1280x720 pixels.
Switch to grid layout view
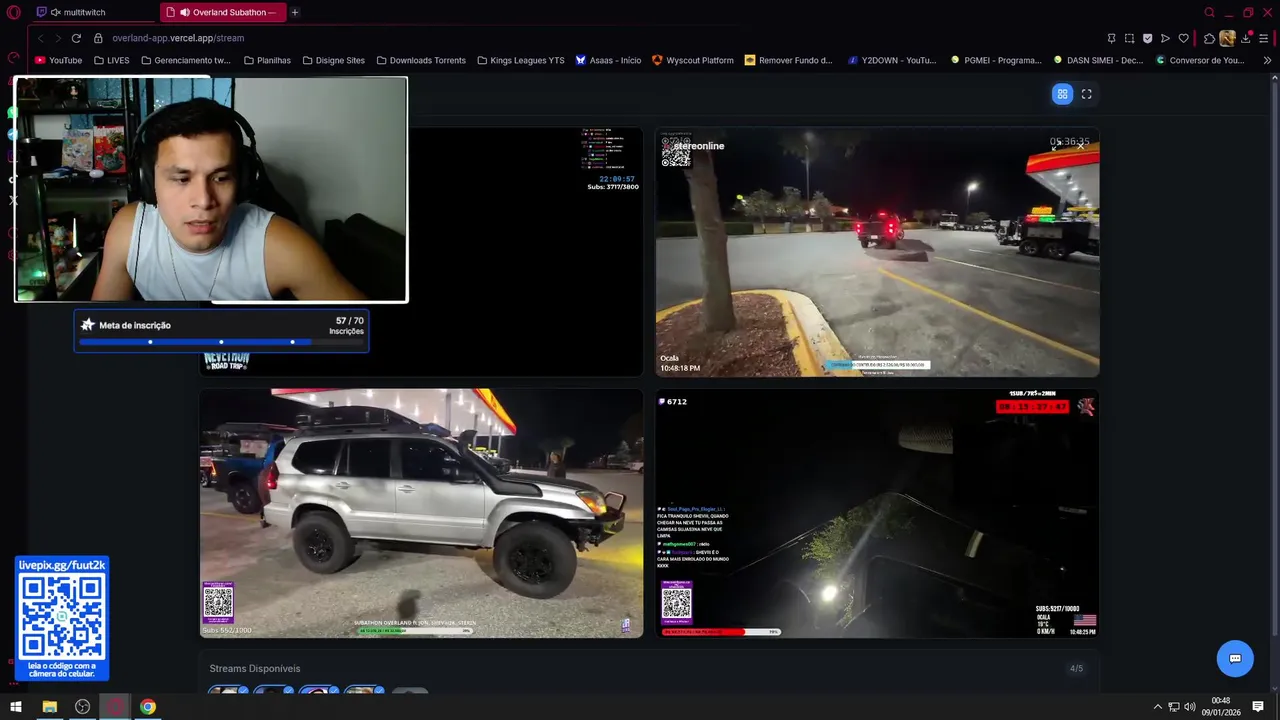tap(1062, 94)
